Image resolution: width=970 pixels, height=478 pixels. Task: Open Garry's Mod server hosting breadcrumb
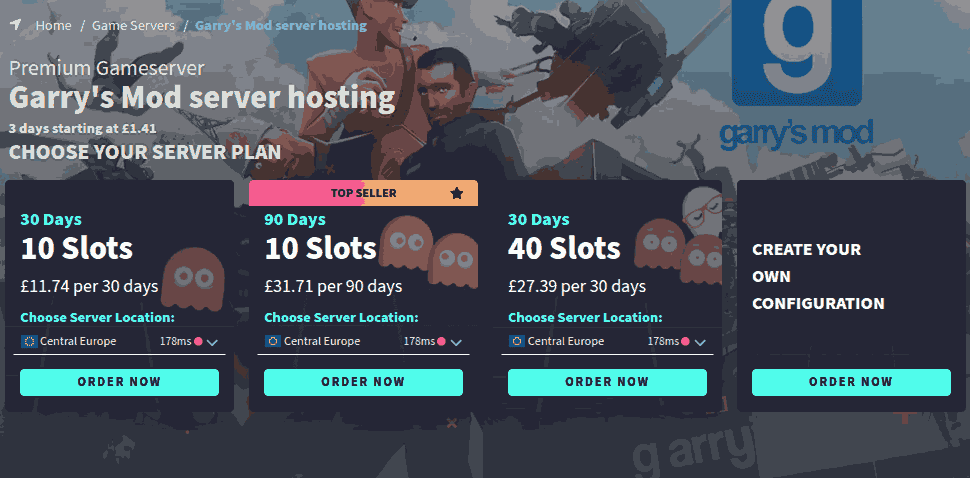(281, 26)
